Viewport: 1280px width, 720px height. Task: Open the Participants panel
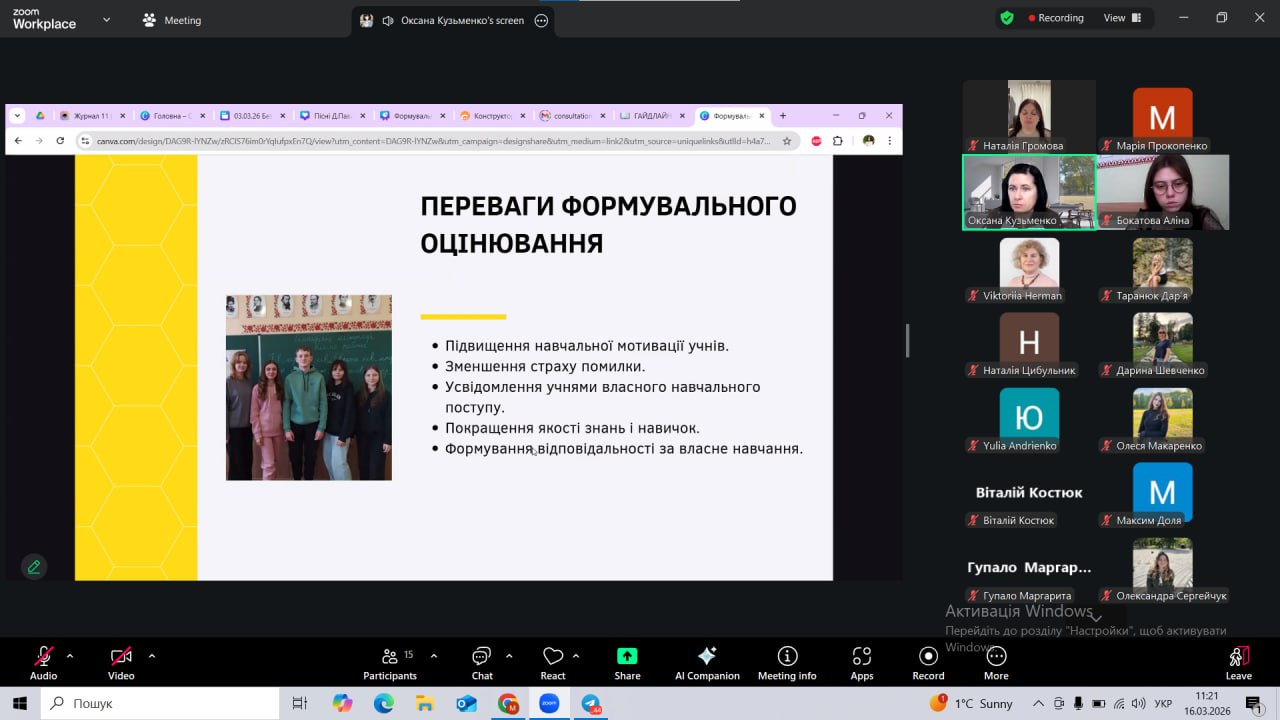coord(390,662)
